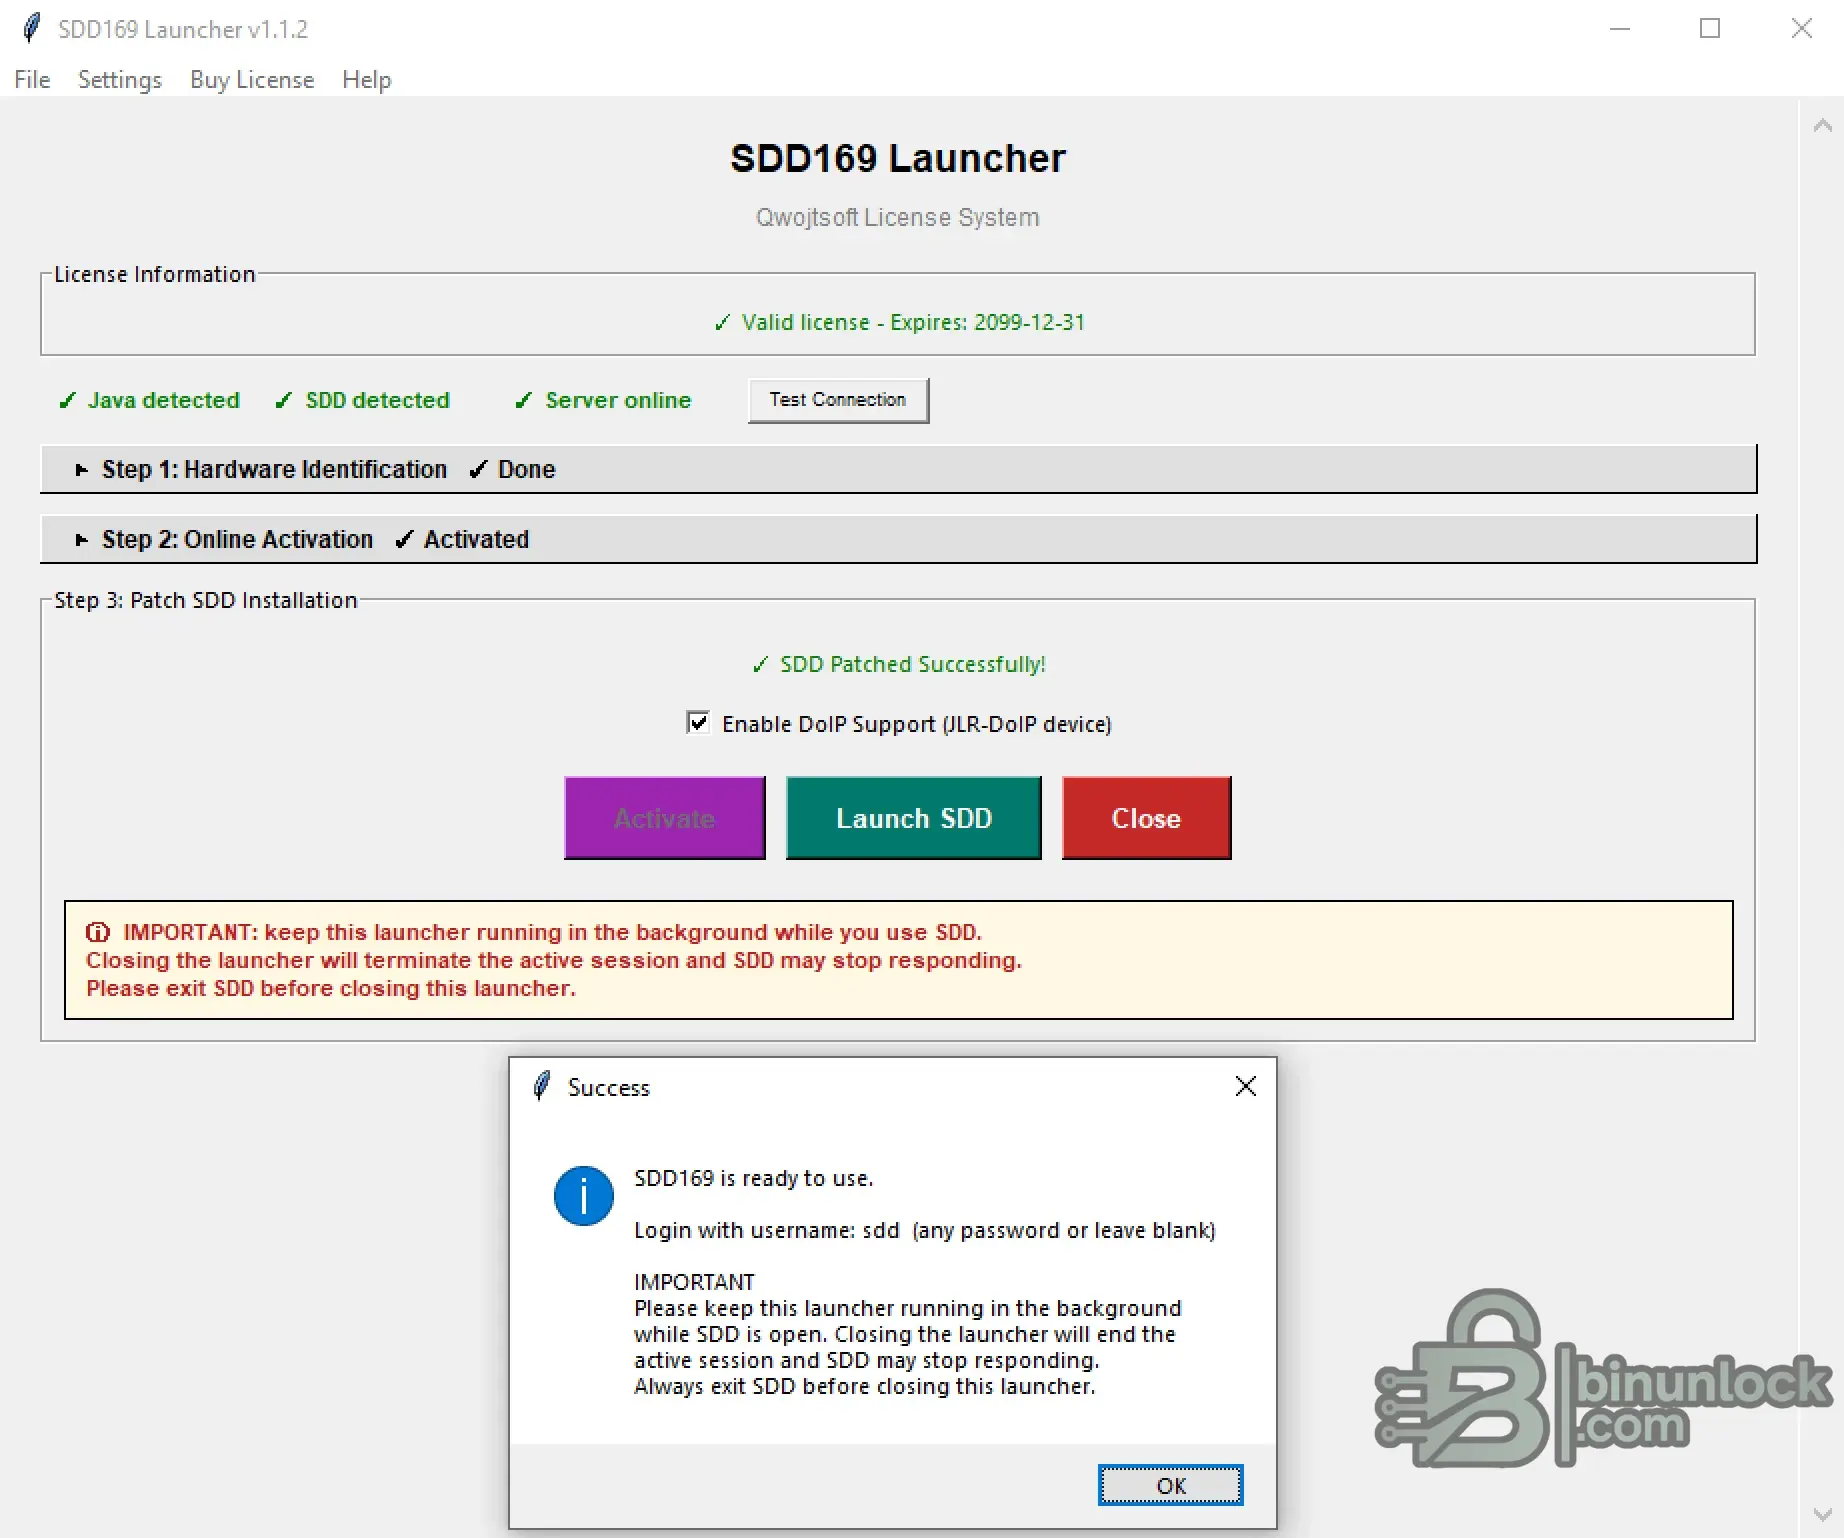The height and width of the screenshot is (1538, 1844).
Task: Click the 'Qwojtsoft License System' subtitle
Action: pyautogui.click(x=898, y=217)
